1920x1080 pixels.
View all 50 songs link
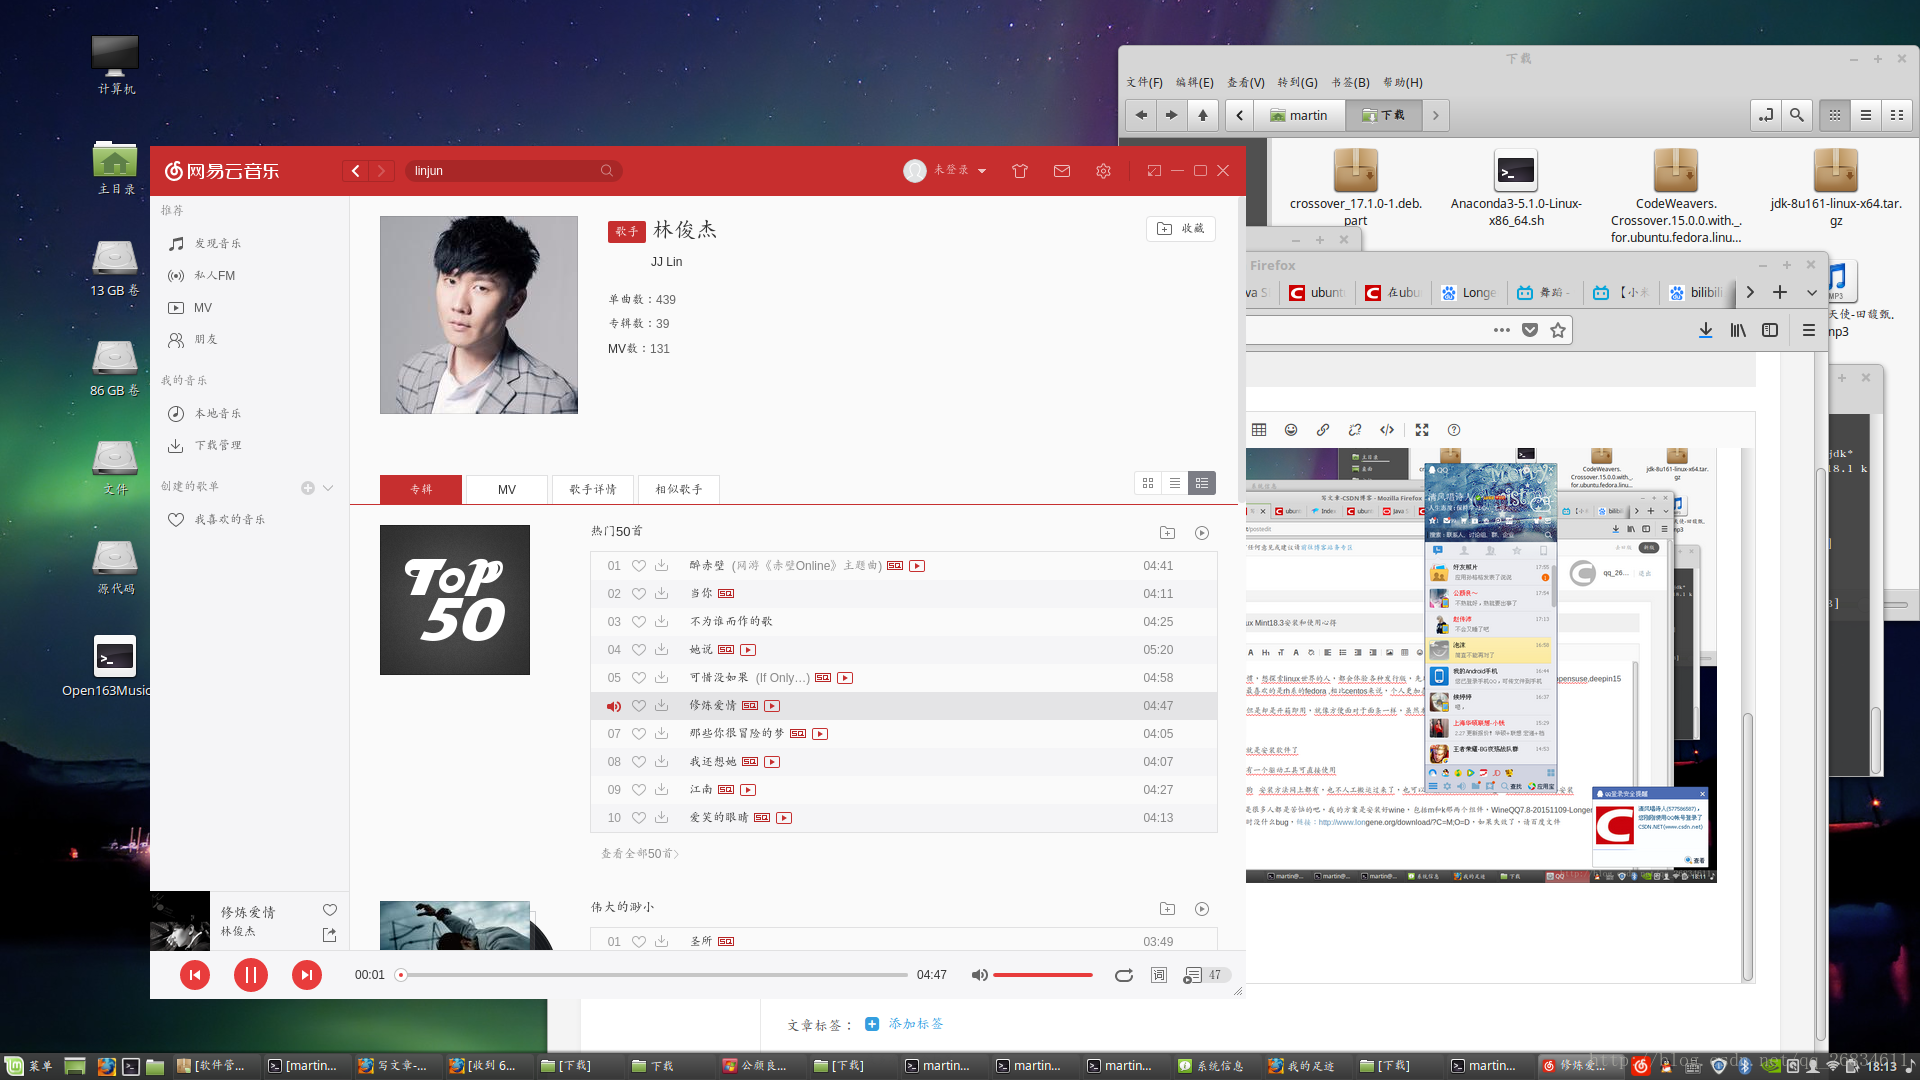(640, 854)
